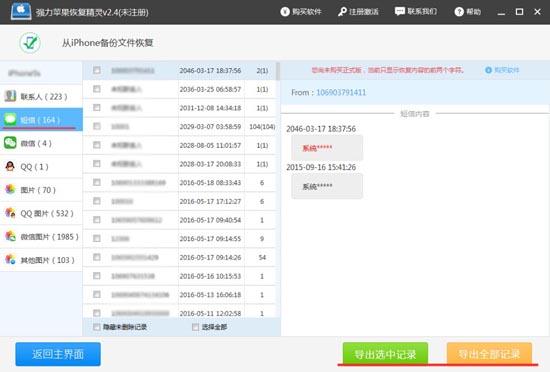The image size is (550, 372).
Task: Check the row dated 2016-05-17 09:14:26
Action: [x=97, y=257]
